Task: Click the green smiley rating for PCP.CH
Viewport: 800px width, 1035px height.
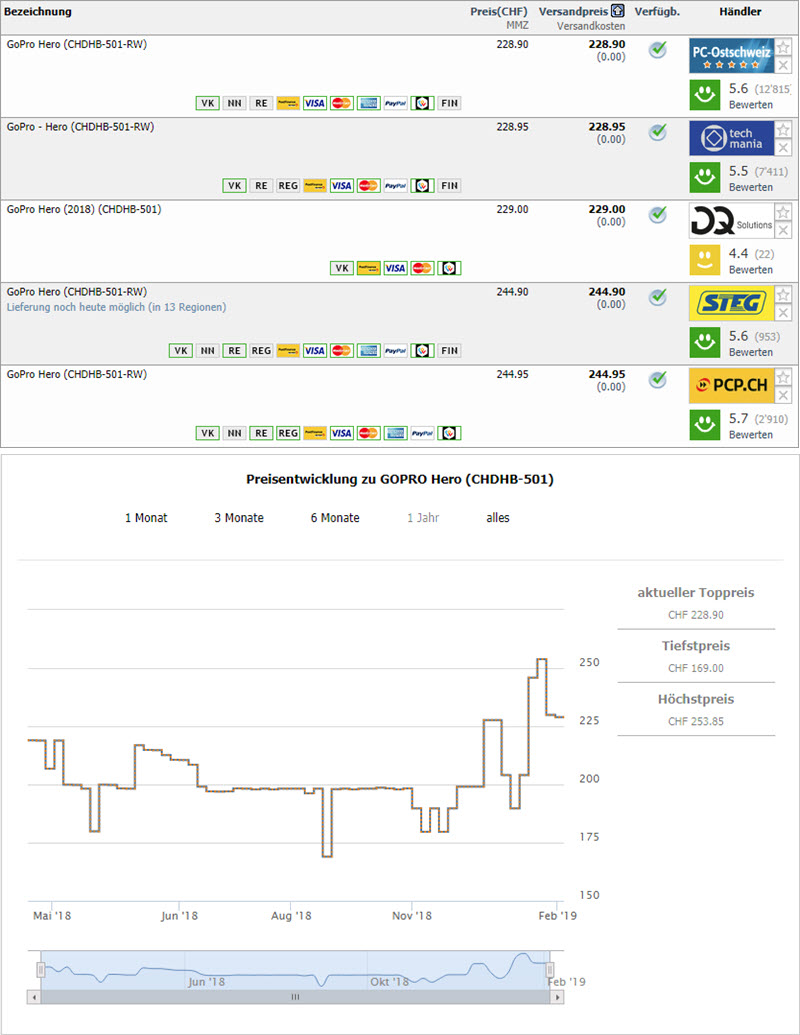Action: point(705,425)
